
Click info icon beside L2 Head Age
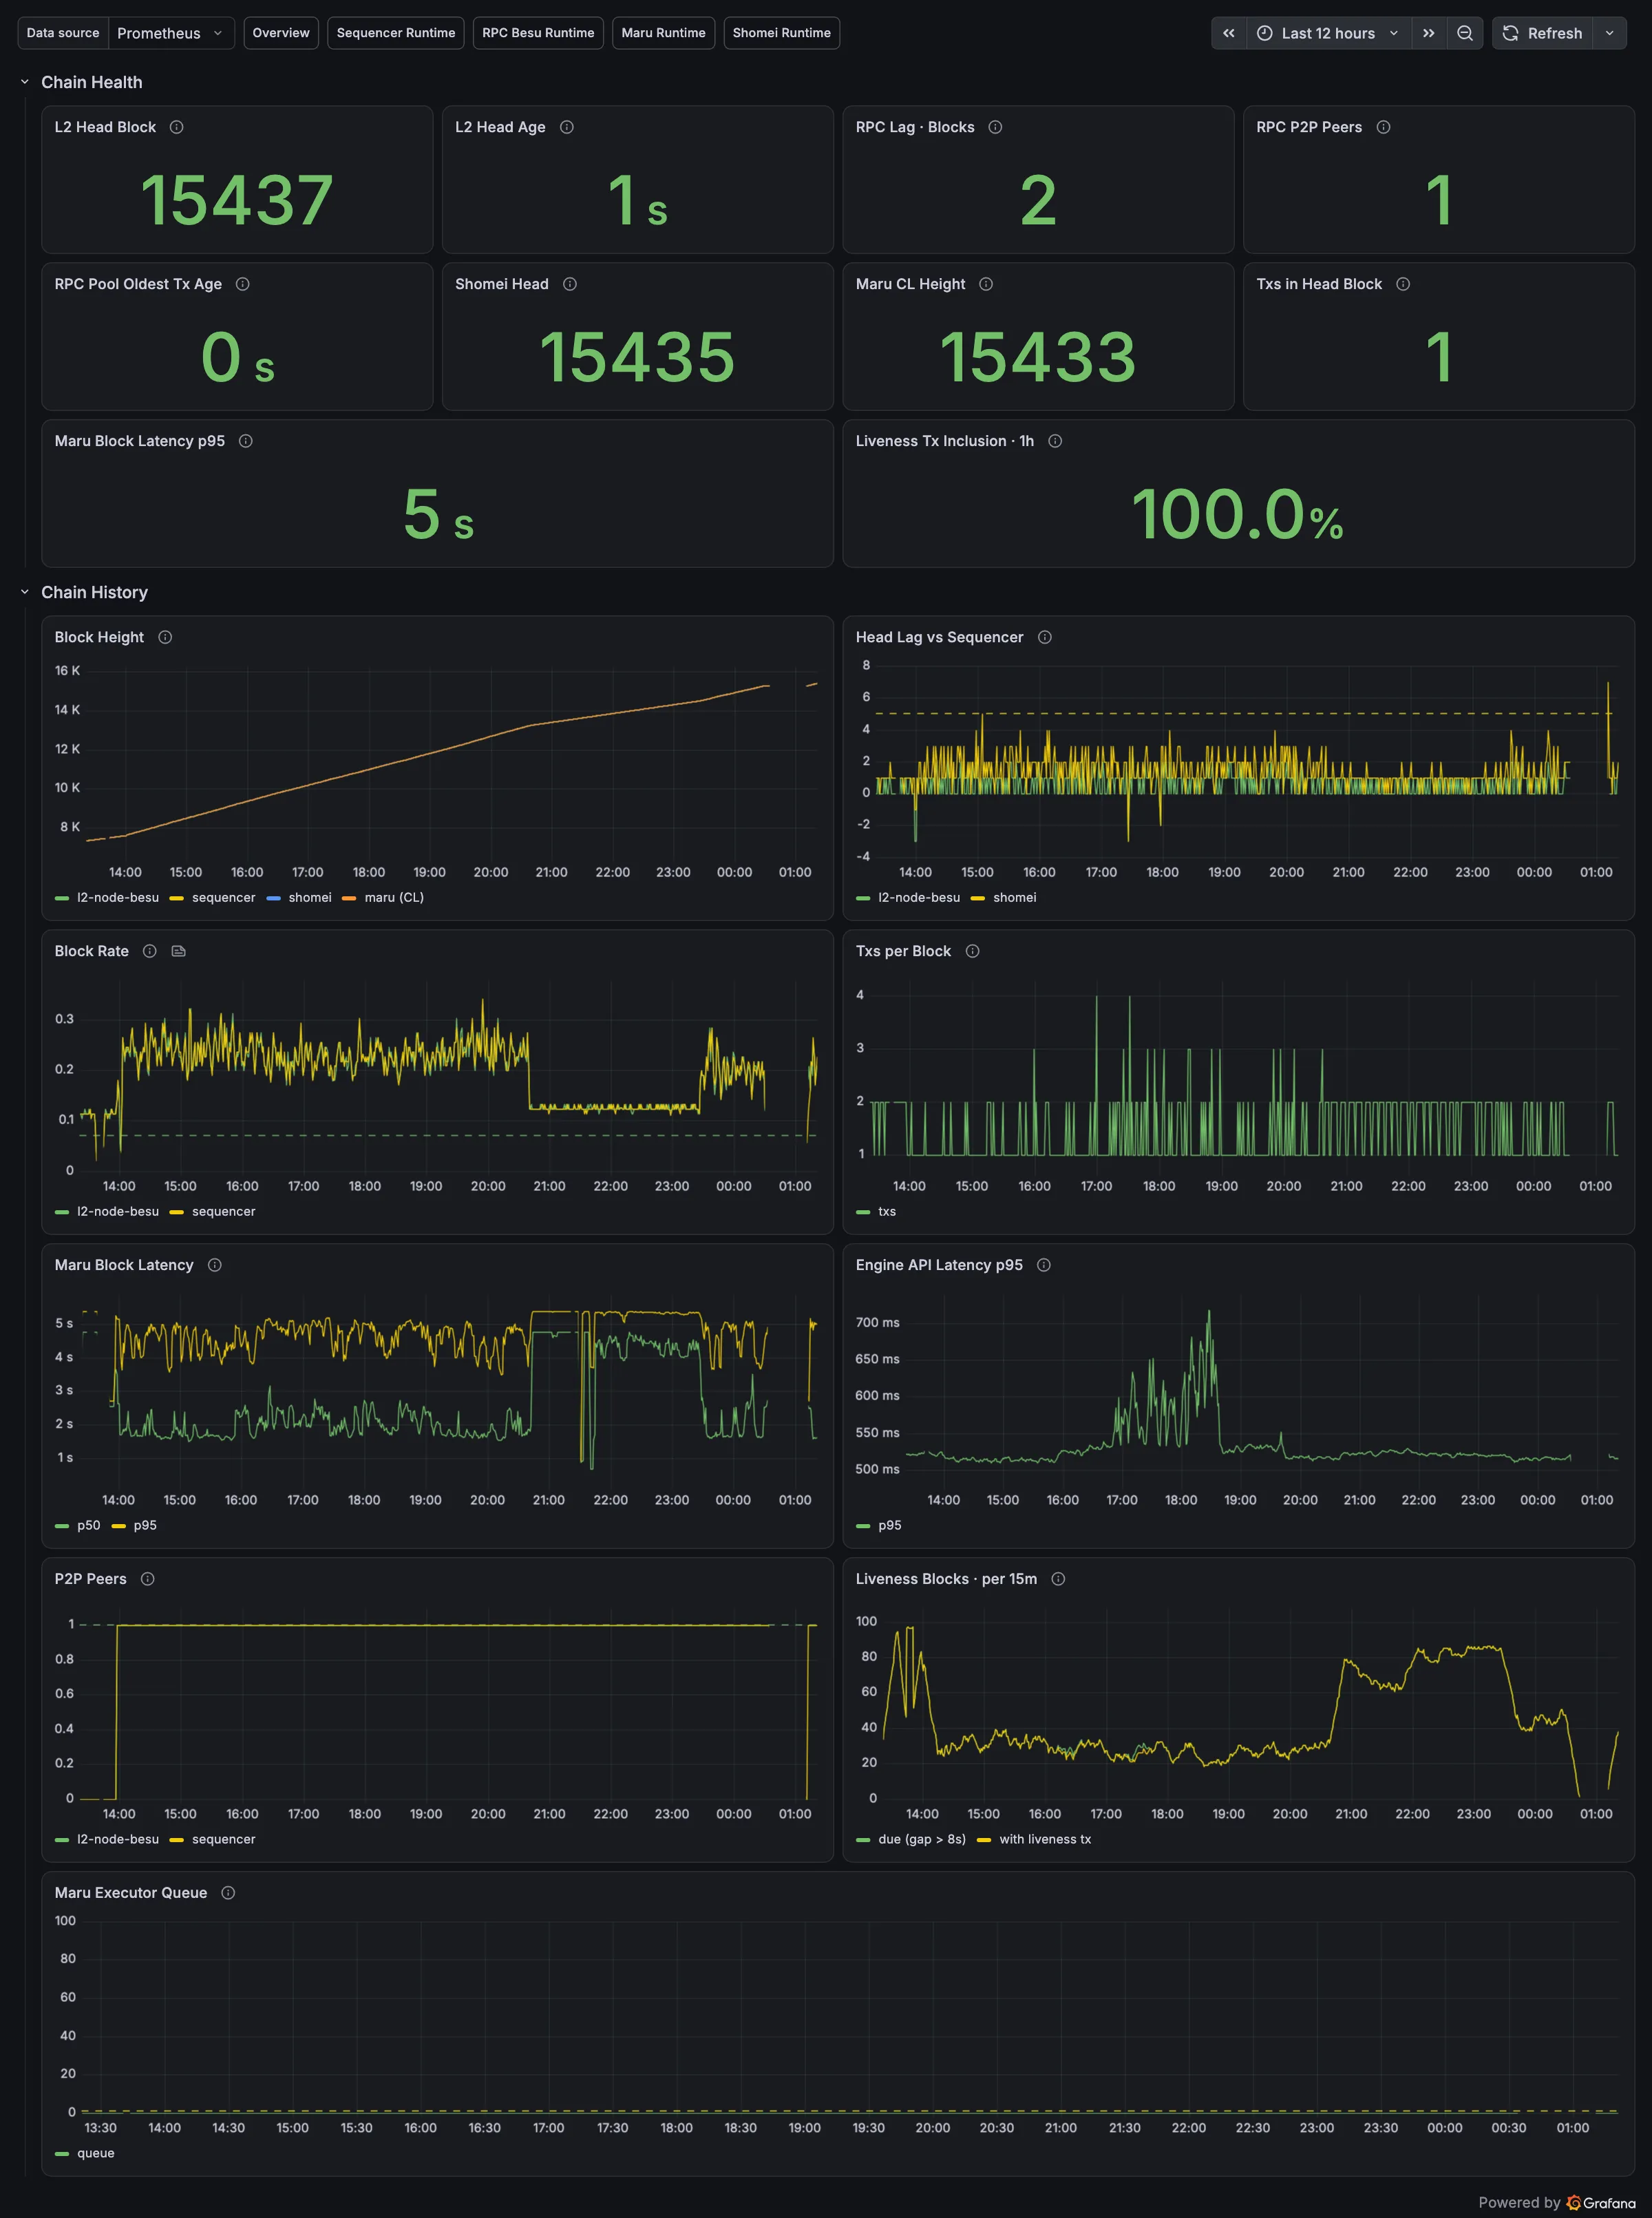pos(566,127)
